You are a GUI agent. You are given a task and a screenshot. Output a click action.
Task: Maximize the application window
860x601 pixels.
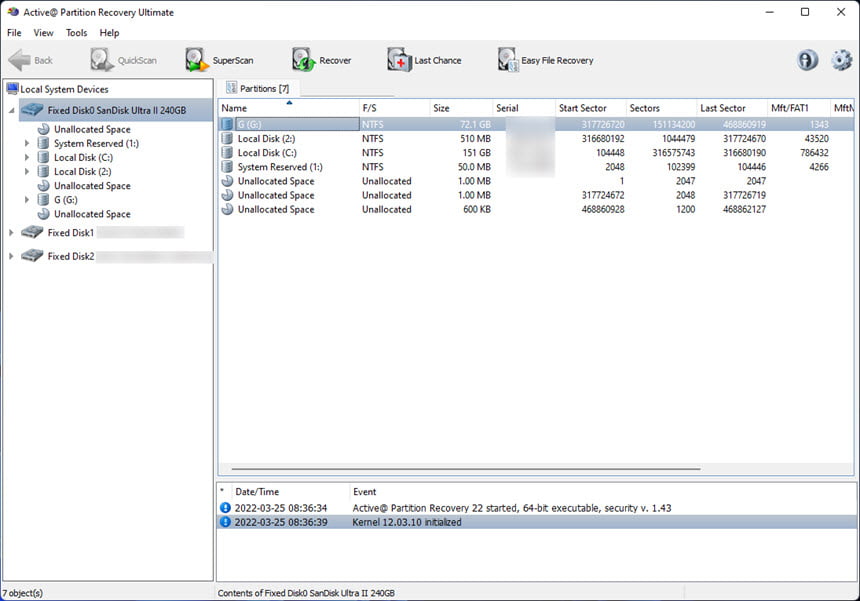coord(805,12)
